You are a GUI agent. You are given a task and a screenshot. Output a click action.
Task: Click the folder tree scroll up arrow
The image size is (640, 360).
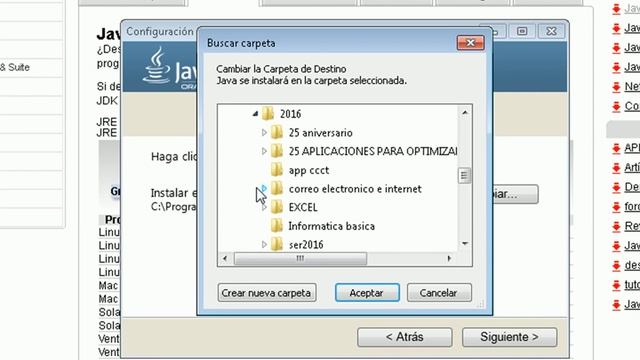click(x=464, y=112)
